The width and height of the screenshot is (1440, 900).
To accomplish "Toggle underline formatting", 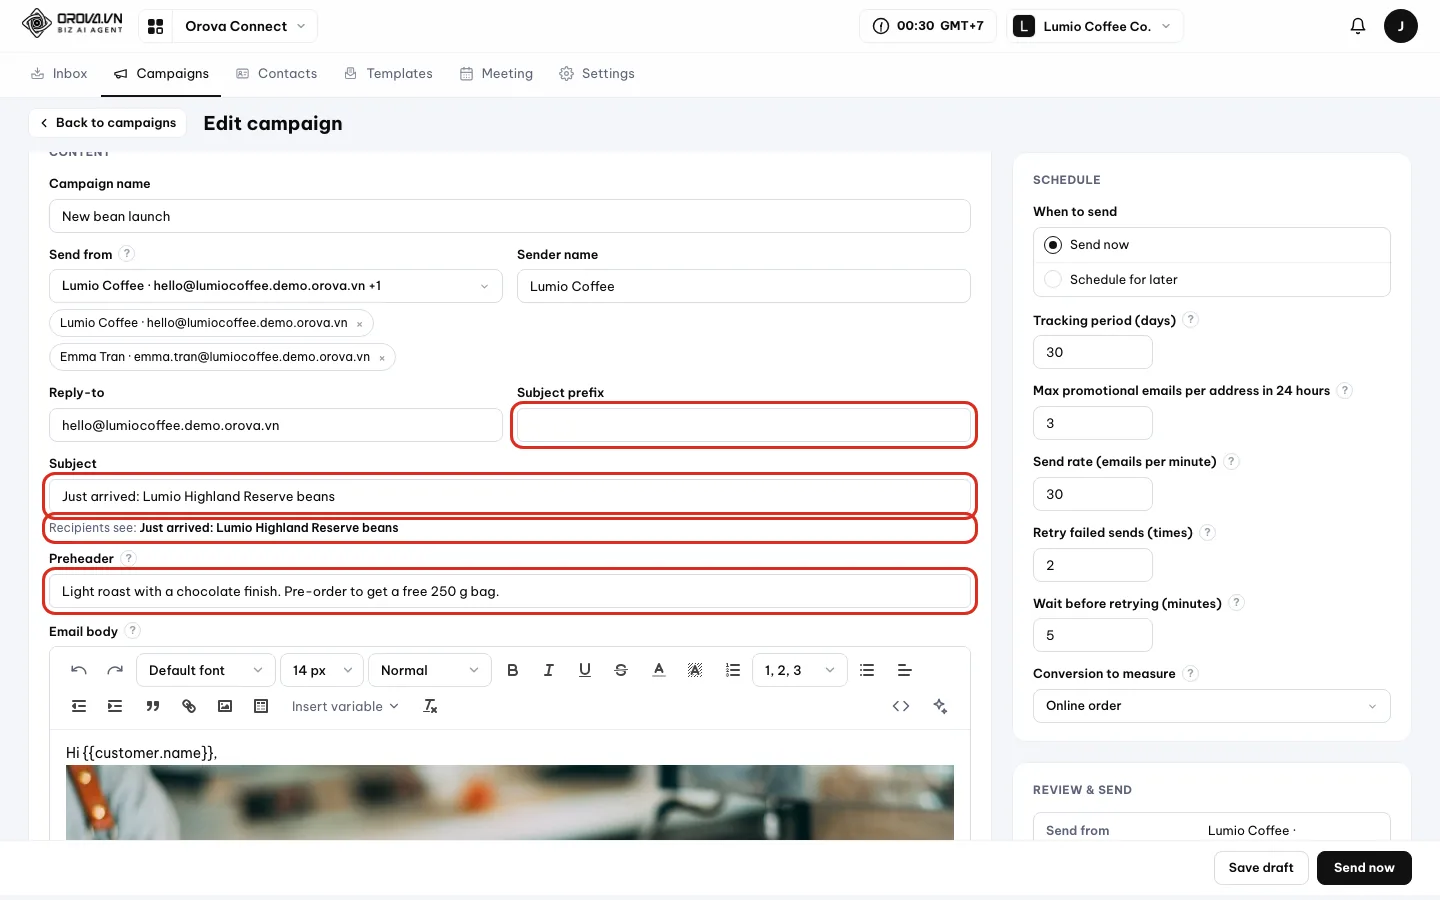I will click(585, 670).
